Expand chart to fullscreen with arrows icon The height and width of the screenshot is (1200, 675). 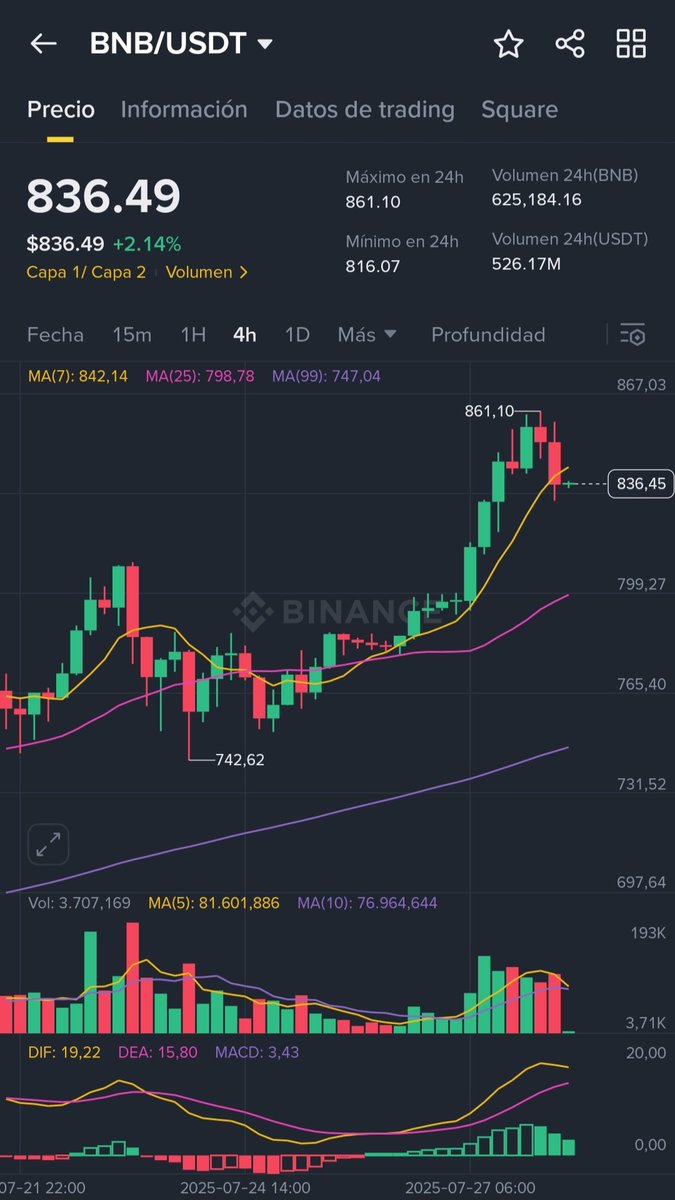coord(47,845)
